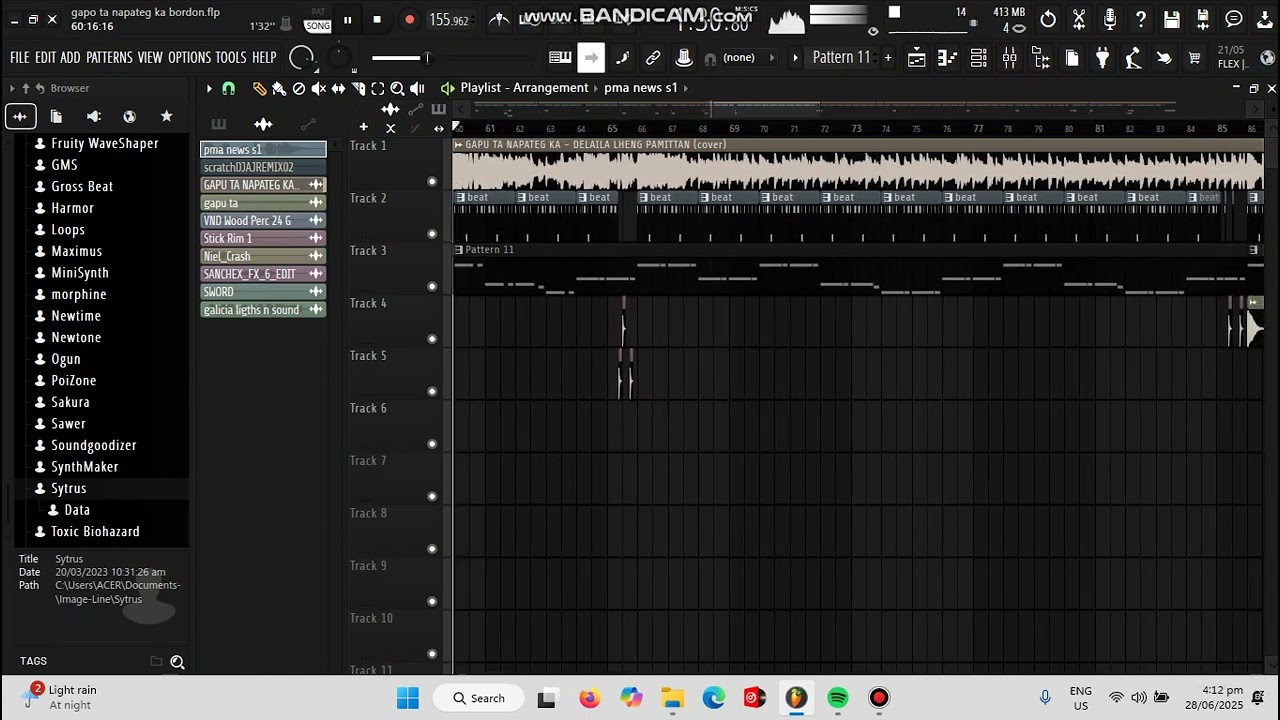Pause playback with the pause button
This screenshot has height=720, width=1280.
(347, 19)
